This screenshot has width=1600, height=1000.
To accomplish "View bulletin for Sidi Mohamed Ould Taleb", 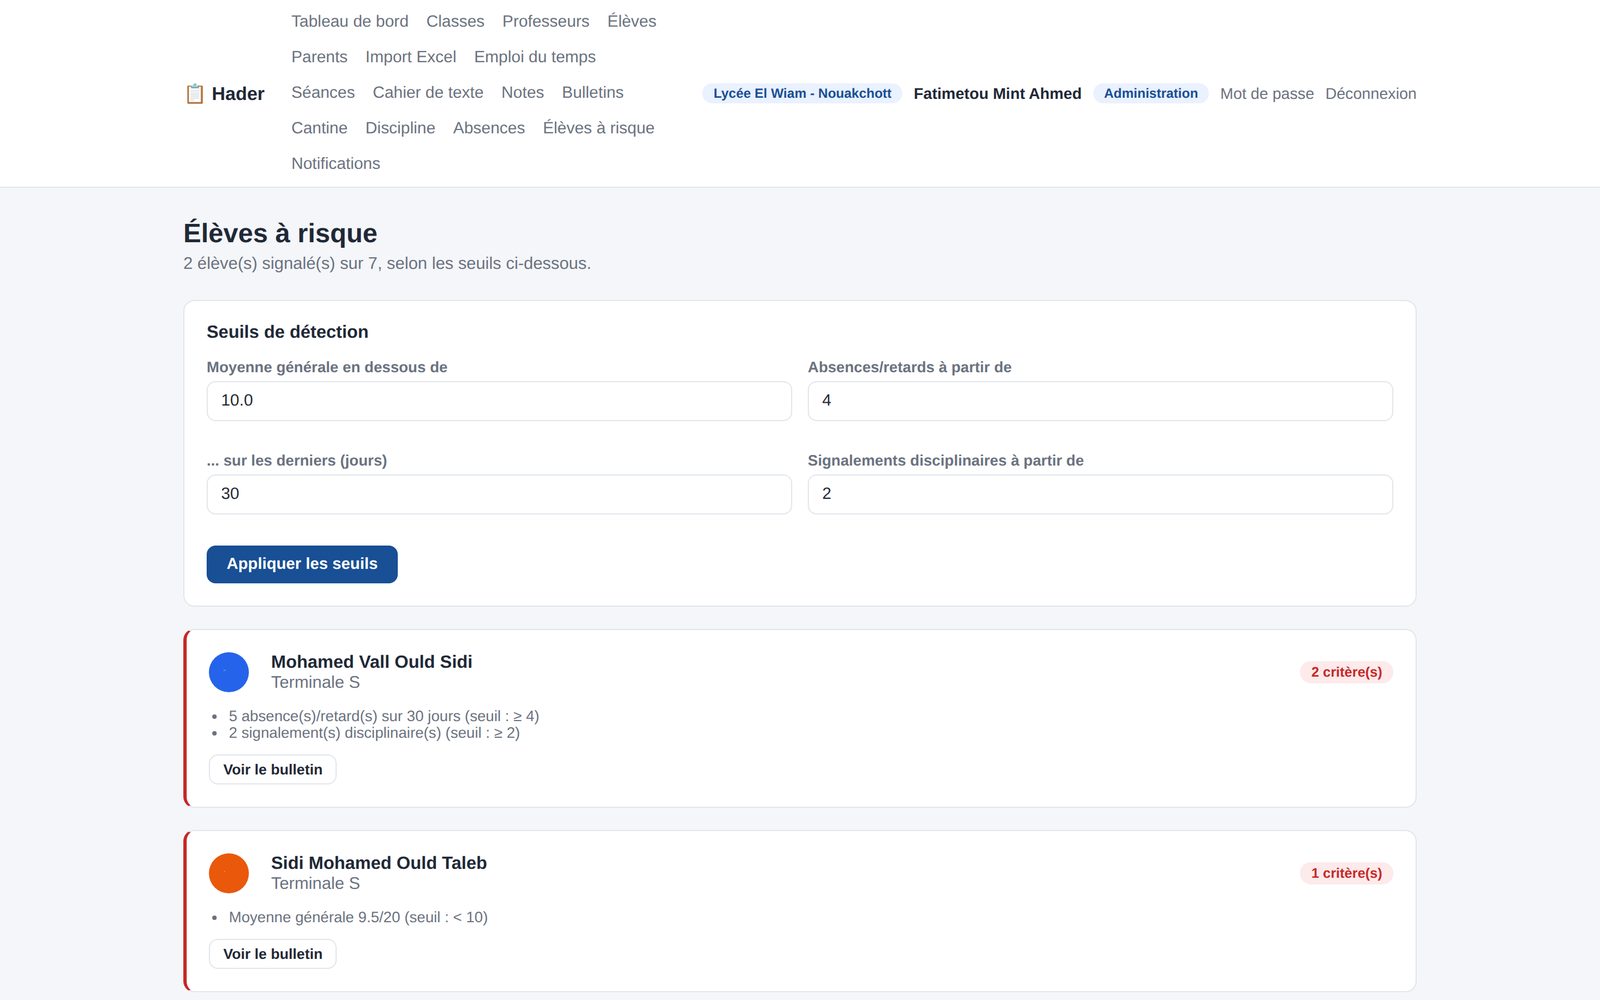I will pyautogui.click(x=273, y=954).
